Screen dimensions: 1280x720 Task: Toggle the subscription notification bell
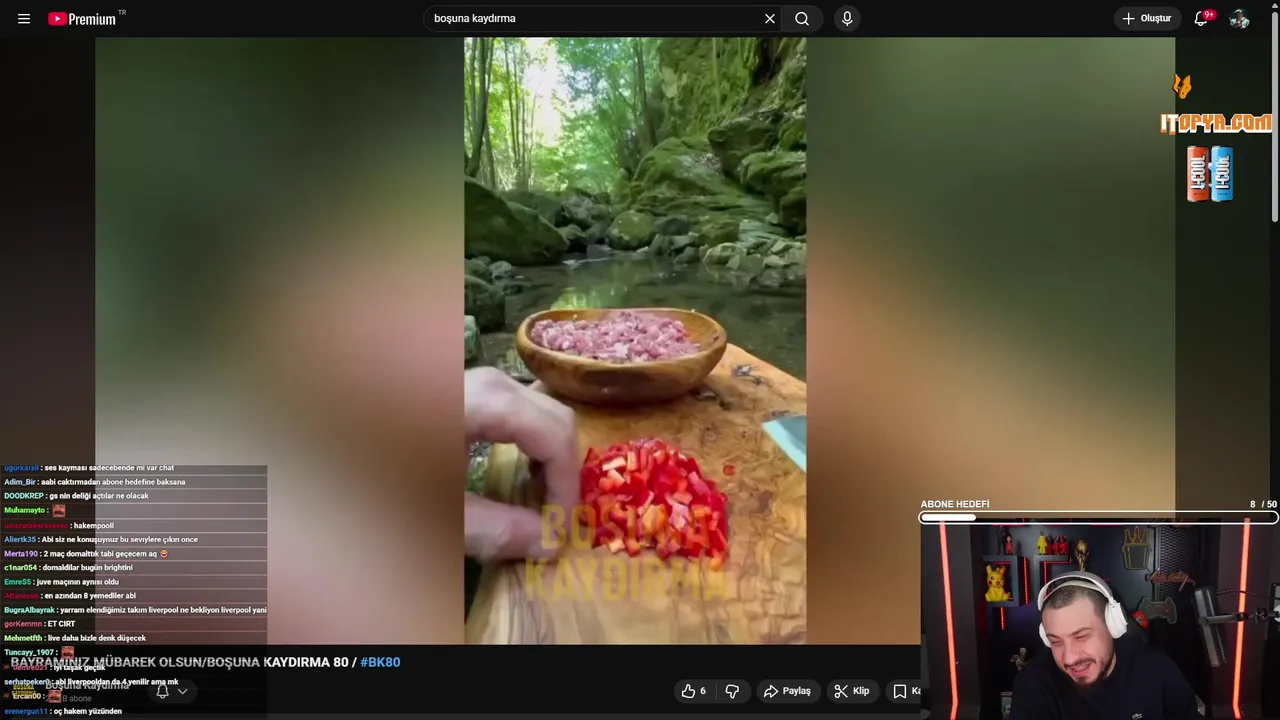[x=162, y=691]
